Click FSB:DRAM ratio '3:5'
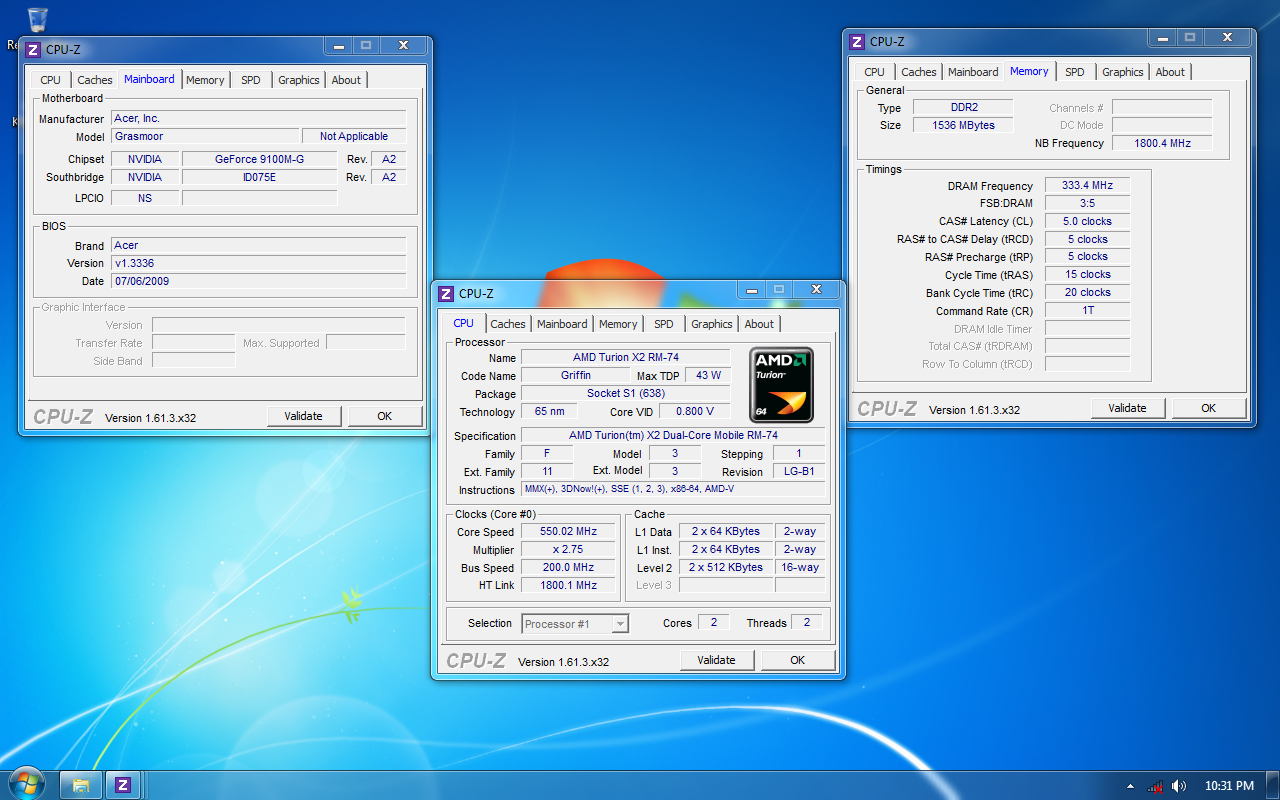Image resolution: width=1280 pixels, height=800 pixels. (x=1088, y=203)
